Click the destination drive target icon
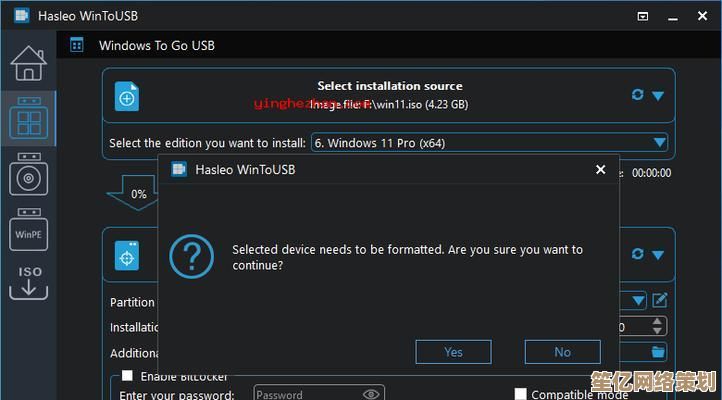The width and height of the screenshot is (722, 400). 127,255
